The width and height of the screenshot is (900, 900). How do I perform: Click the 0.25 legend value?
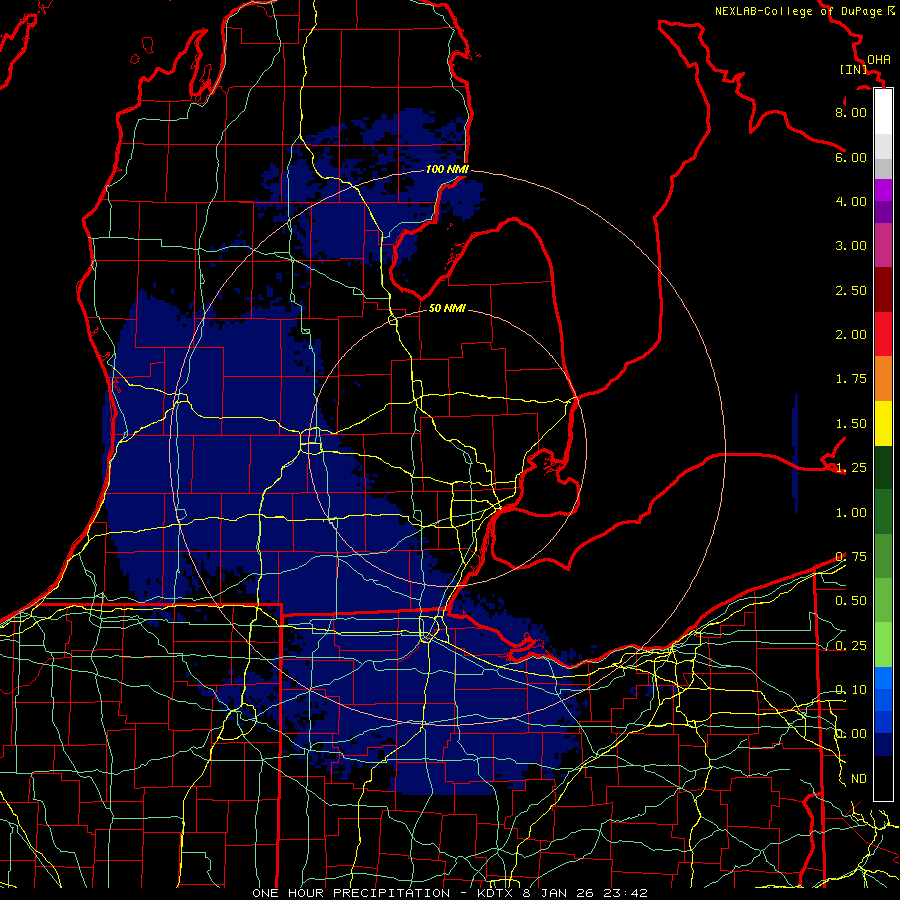pos(851,646)
